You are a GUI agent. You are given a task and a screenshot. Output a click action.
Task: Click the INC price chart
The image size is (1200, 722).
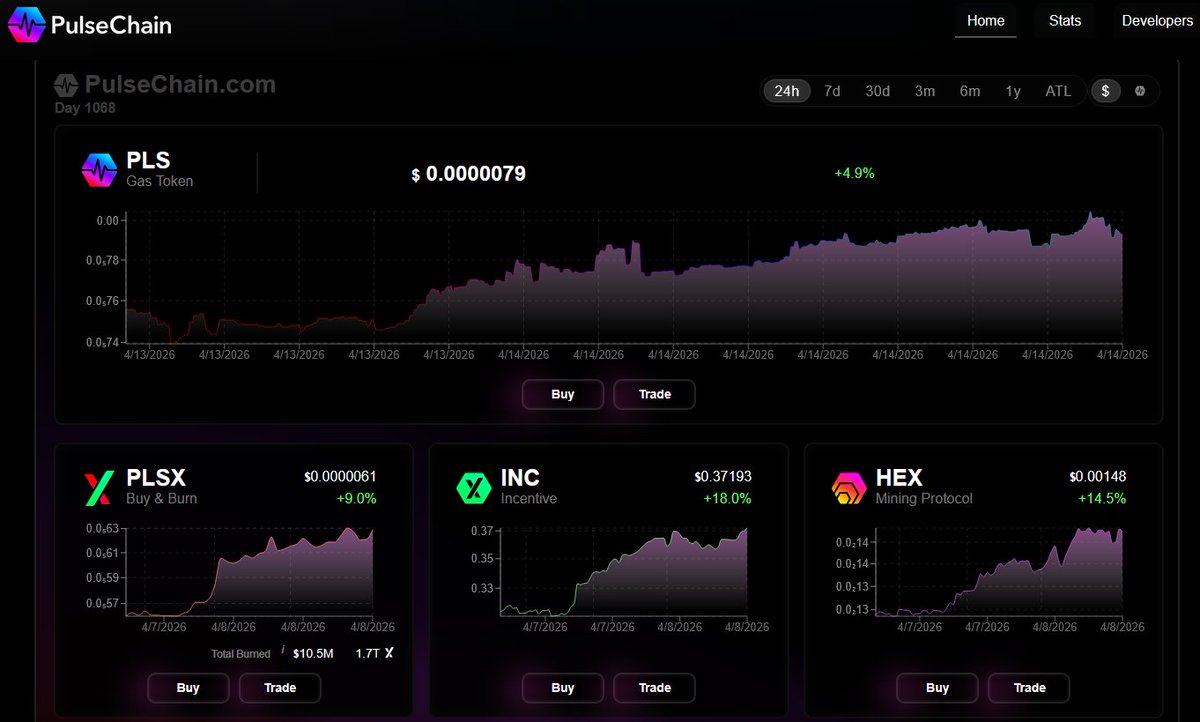(x=623, y=570)
